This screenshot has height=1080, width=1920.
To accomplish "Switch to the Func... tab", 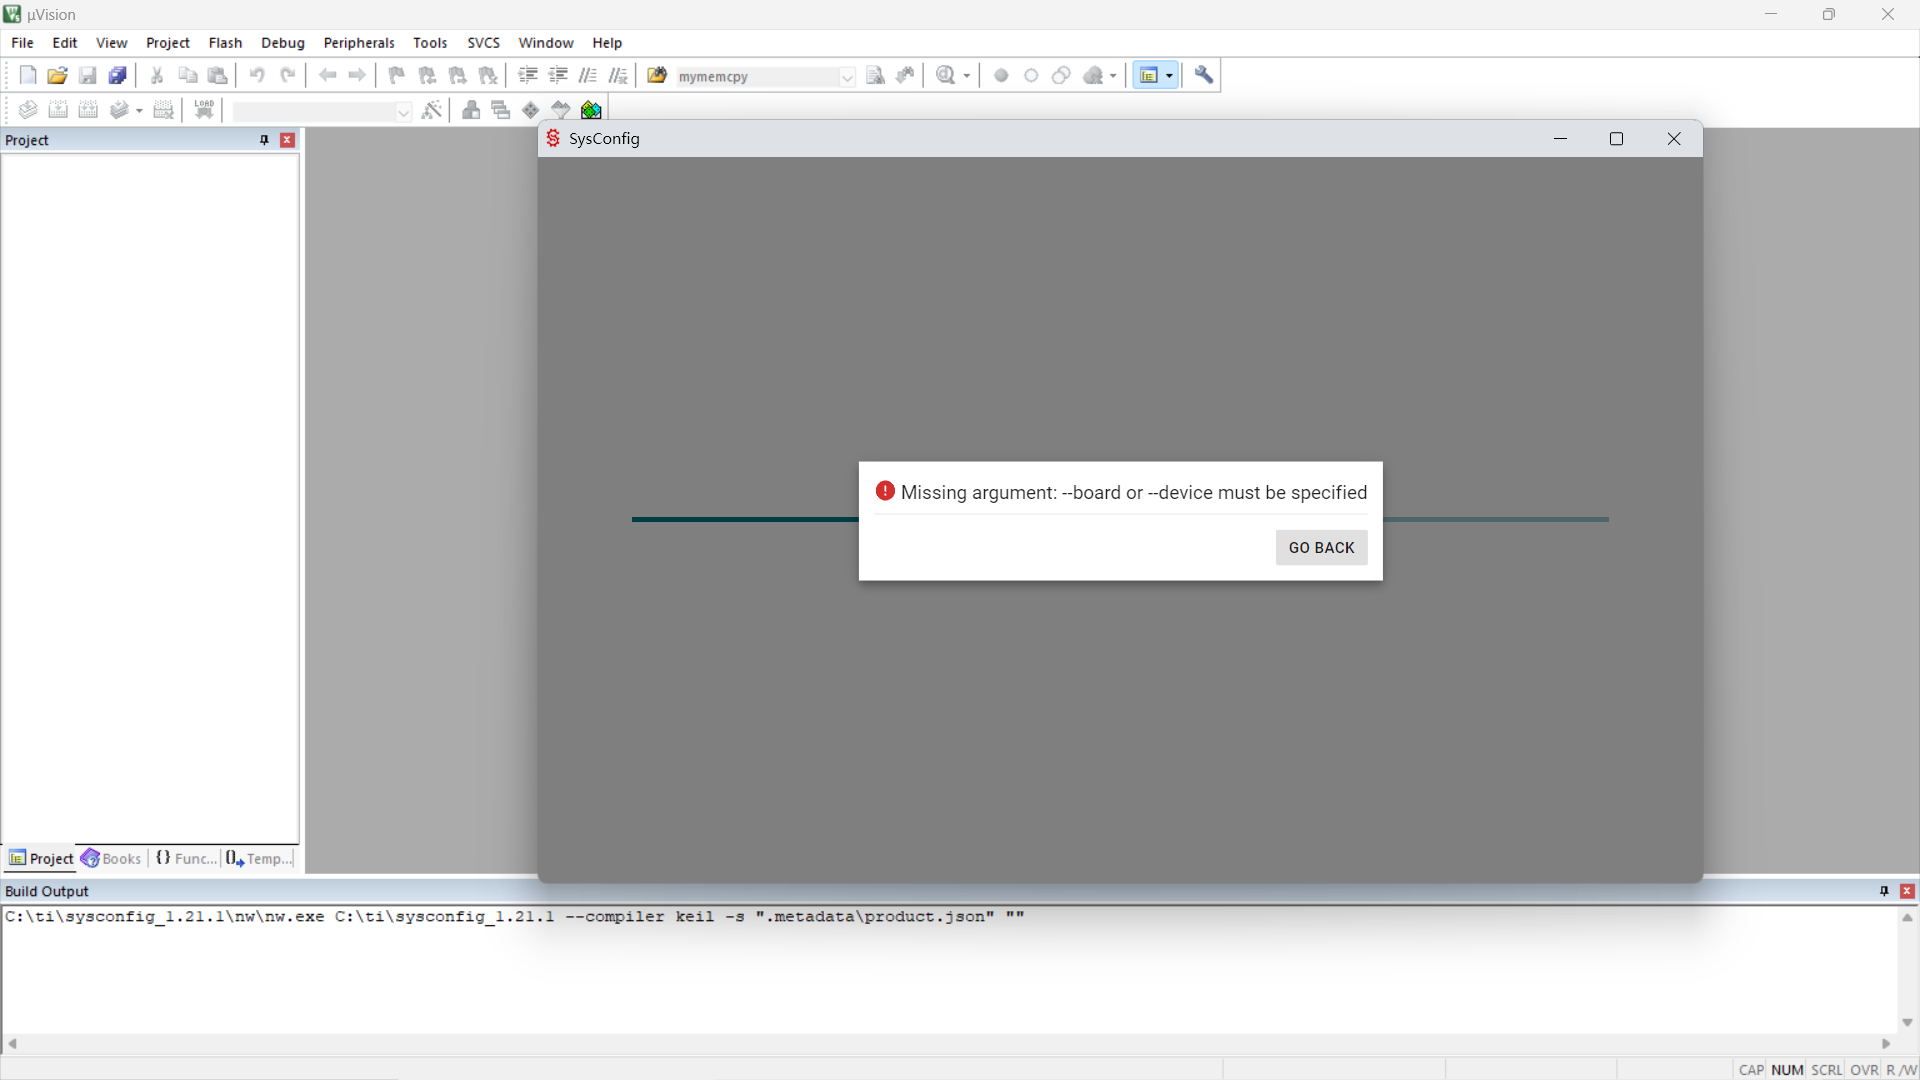I will point(186,858).
